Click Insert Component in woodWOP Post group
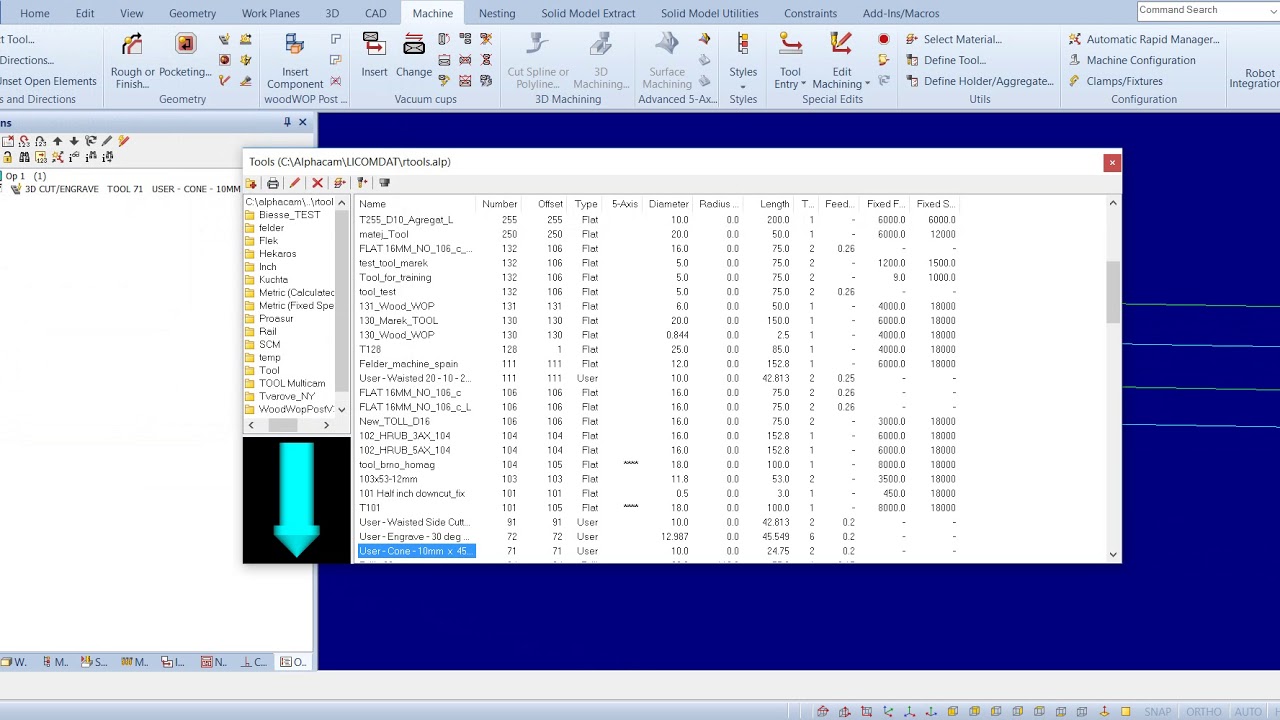1280x720 pixels. point(294,60)
